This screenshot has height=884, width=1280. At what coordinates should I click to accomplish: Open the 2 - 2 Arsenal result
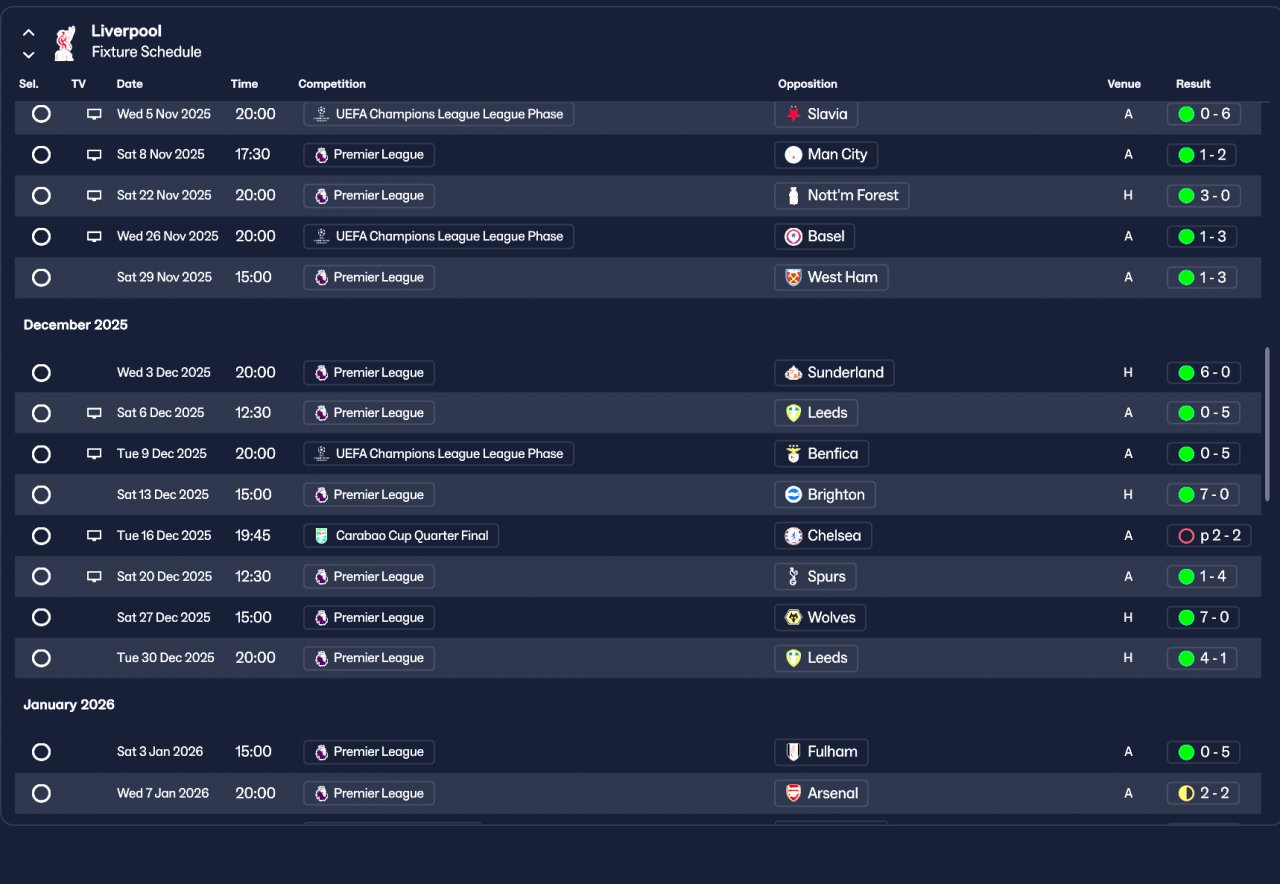point(1204,793)
